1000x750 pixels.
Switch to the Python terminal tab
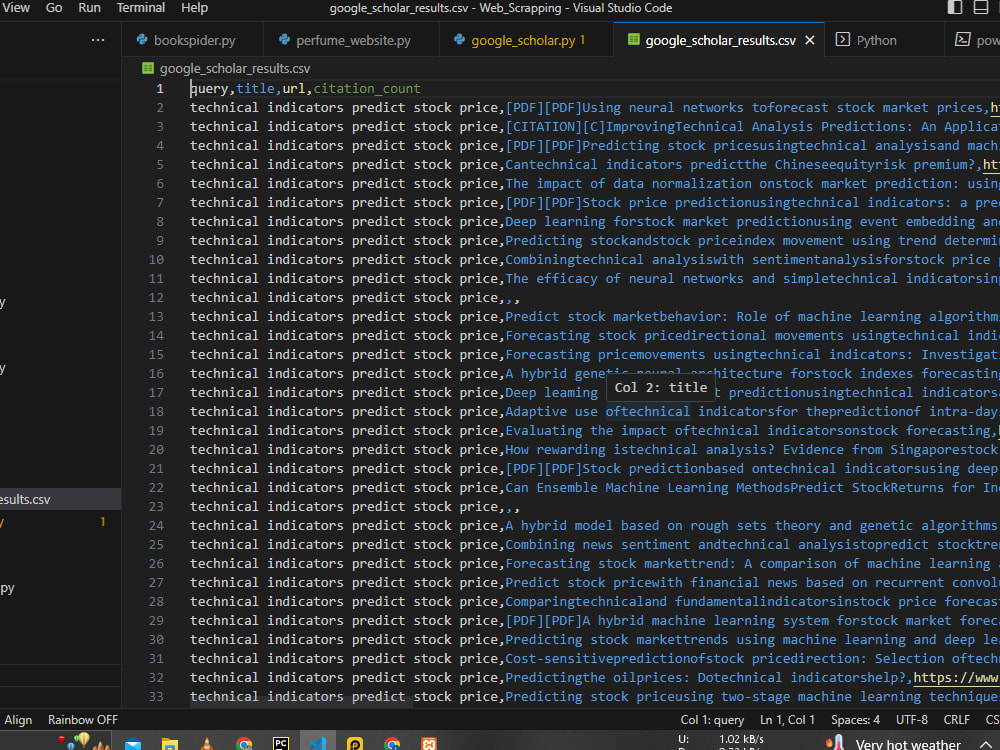[884, 40]
